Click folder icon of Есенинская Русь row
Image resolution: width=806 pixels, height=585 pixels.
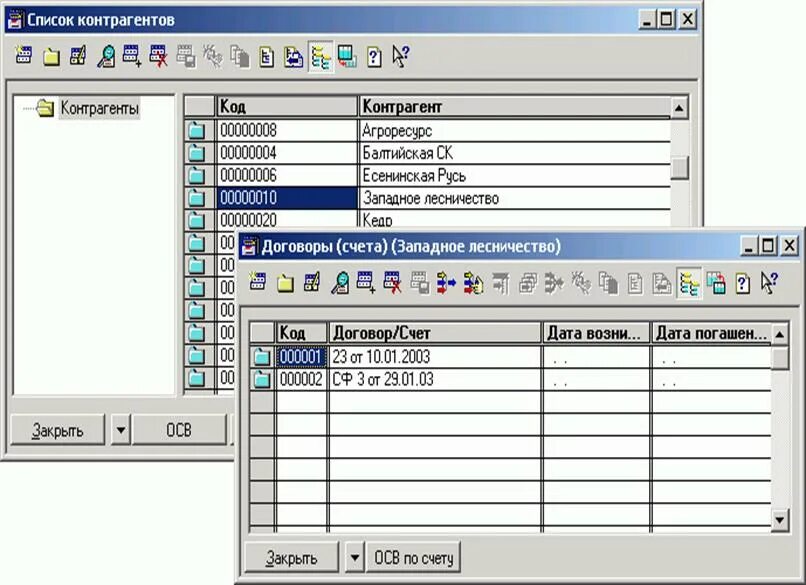pos(196,176)
